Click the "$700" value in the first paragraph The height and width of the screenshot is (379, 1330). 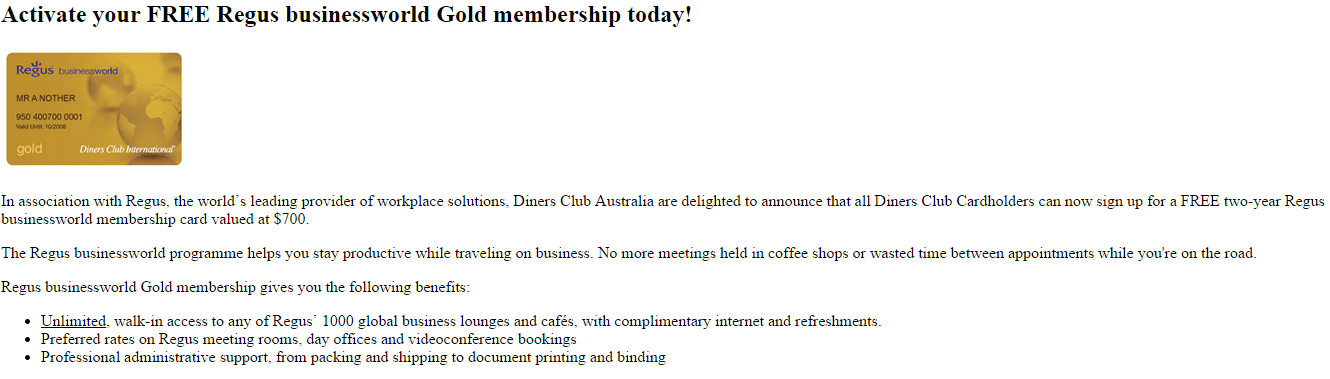pos(290,219)
